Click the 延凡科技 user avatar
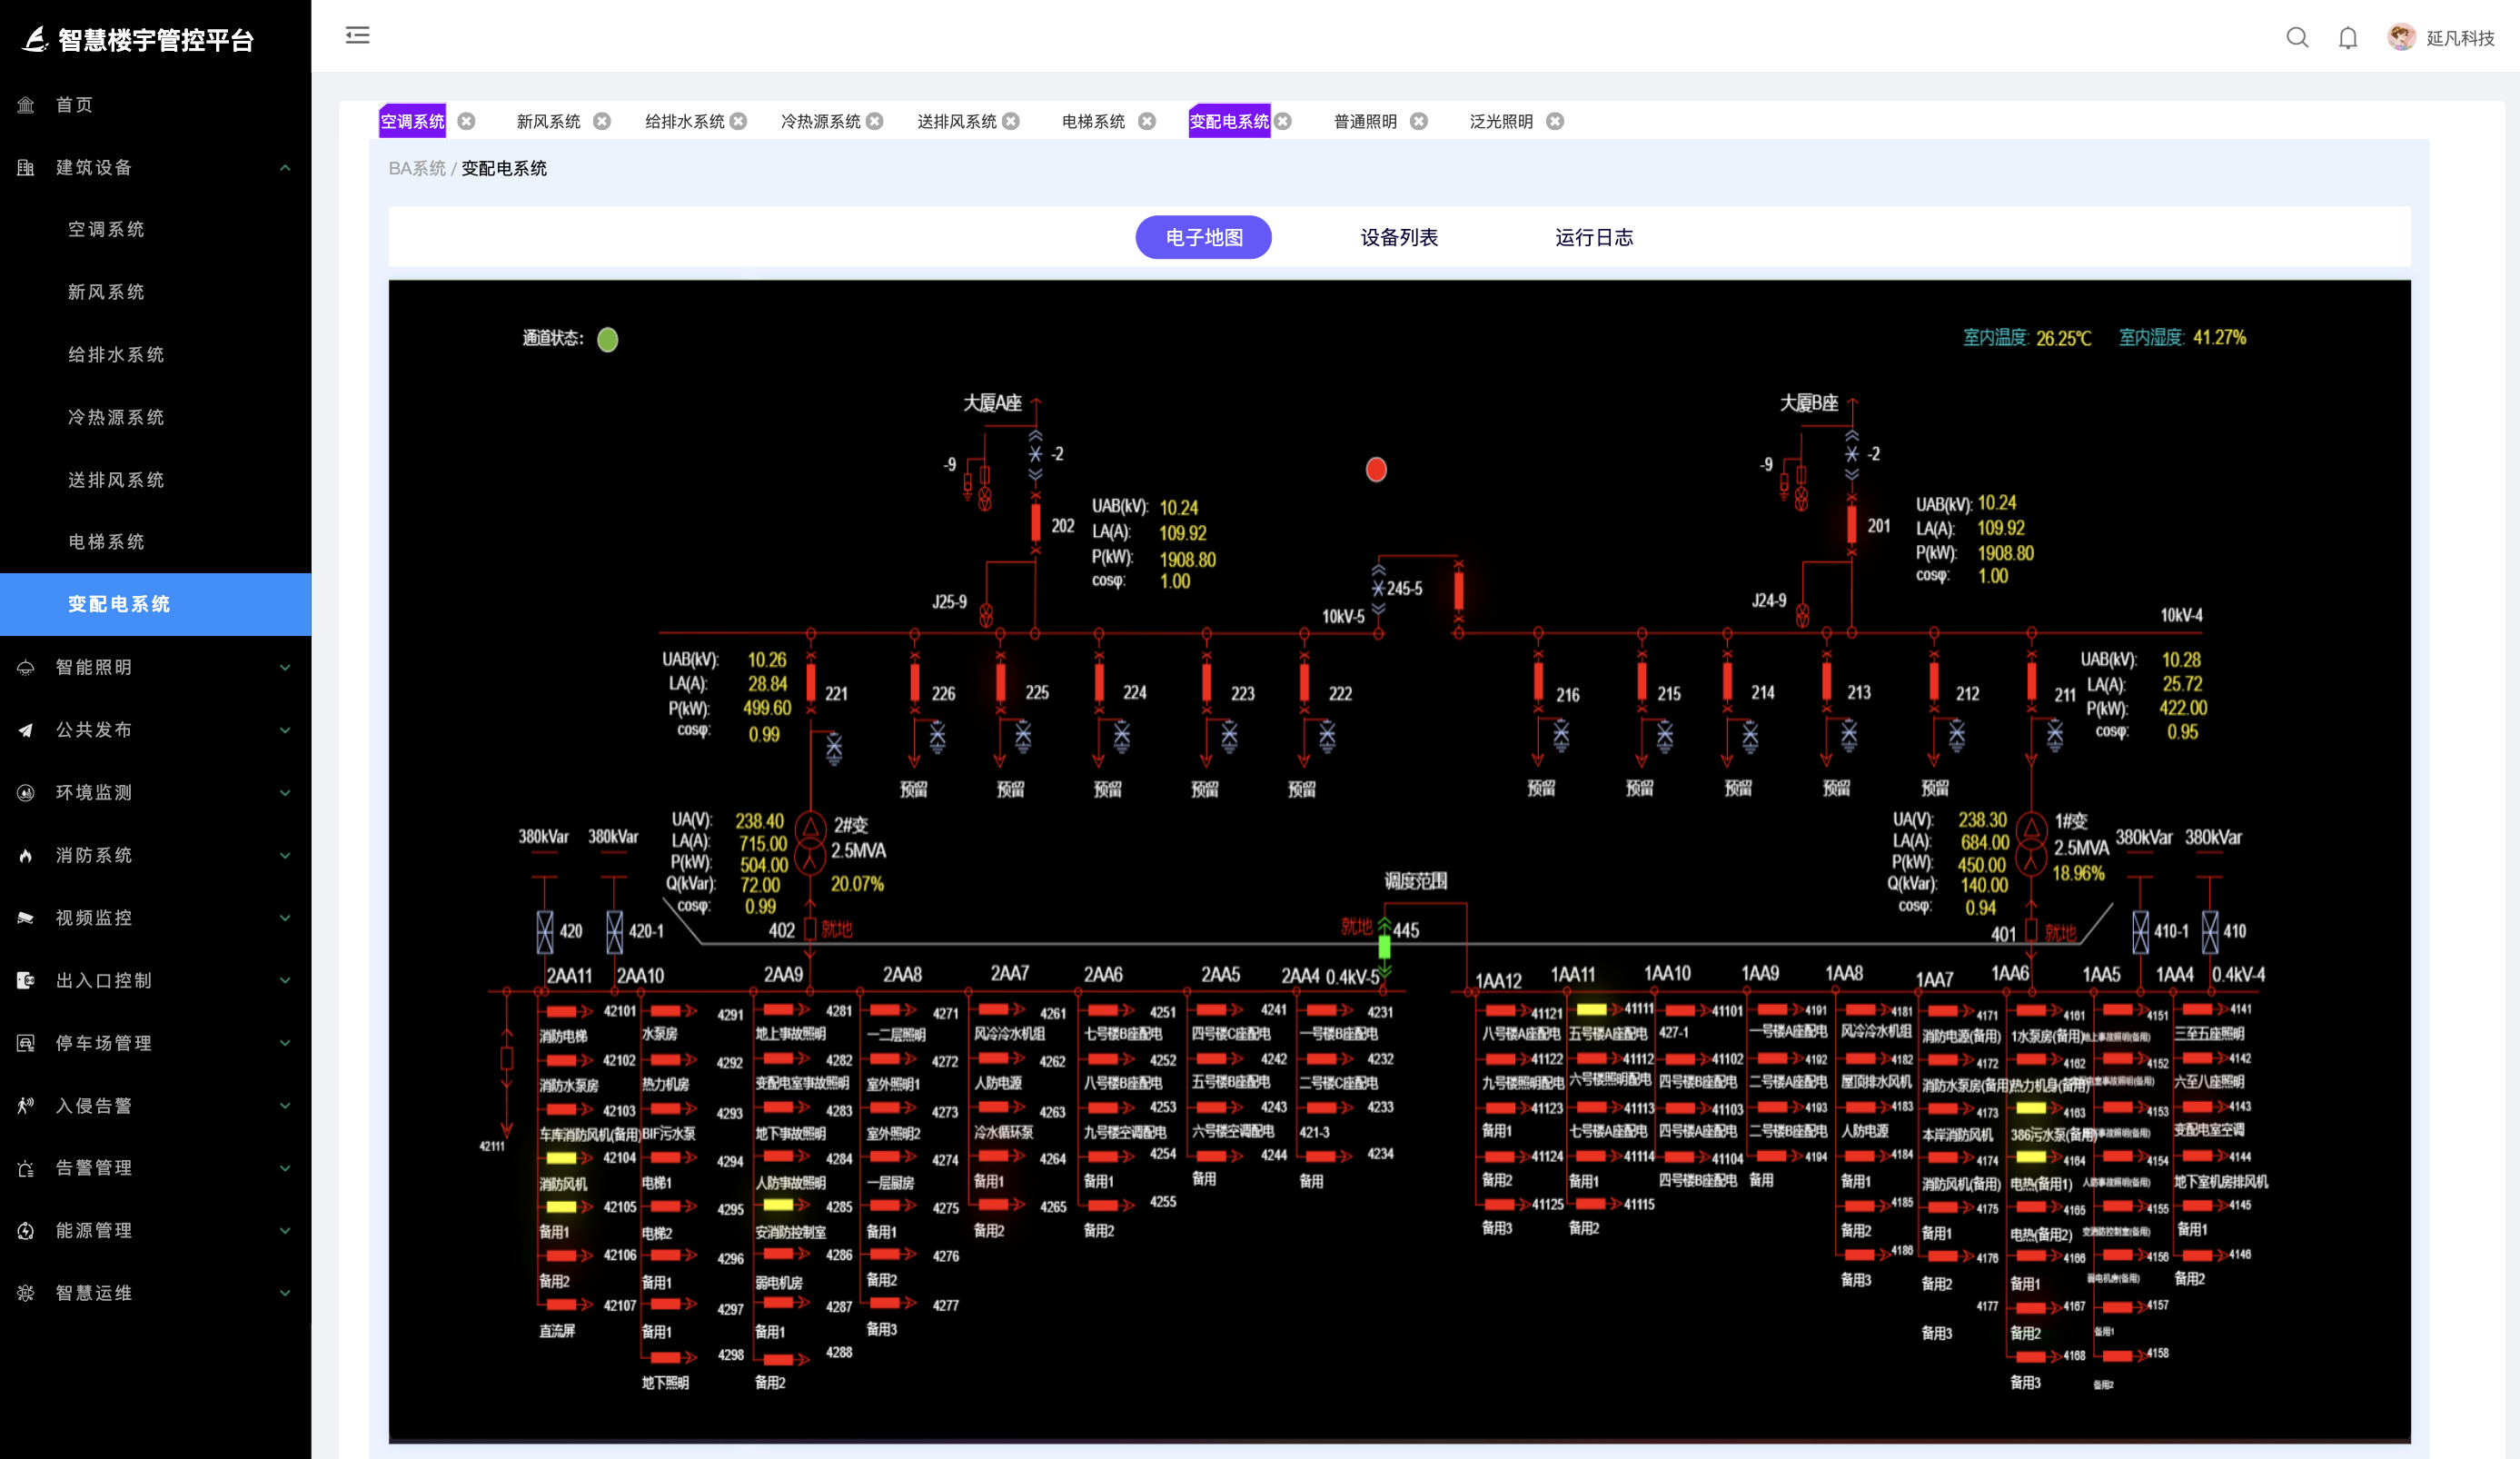The height and width of the screenshot is (1459, 2520). [2400, 37]
